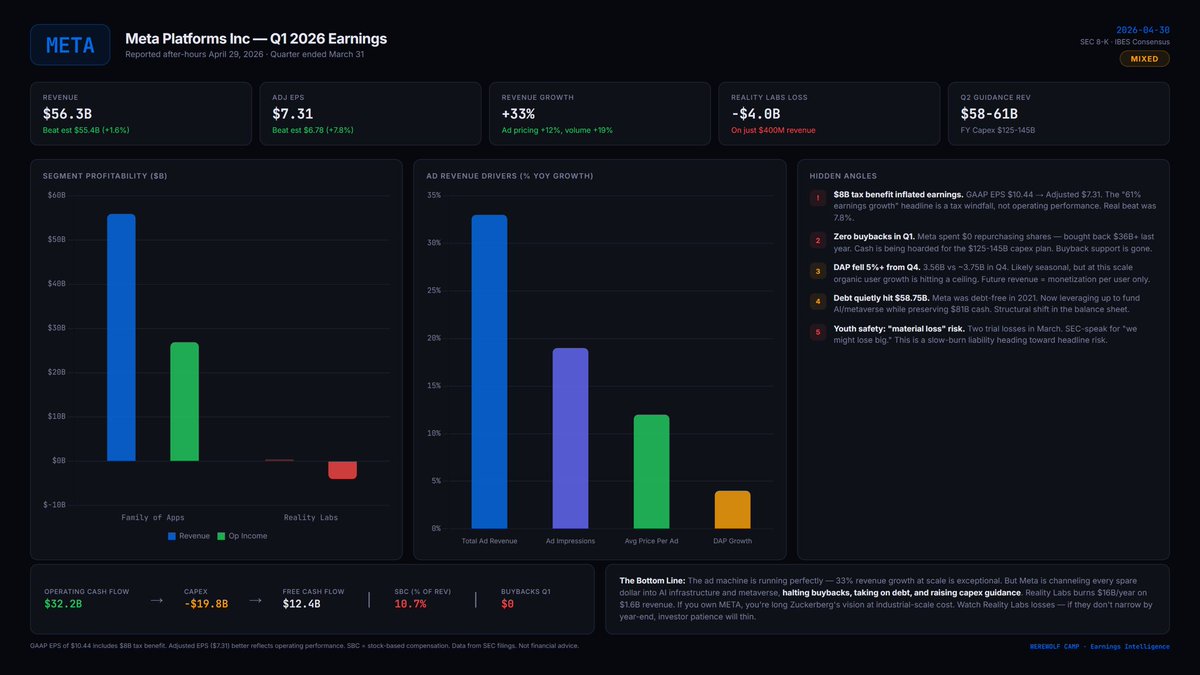Click the $56.3B revenue value
1200x675 pixels.
pos(67,114)
